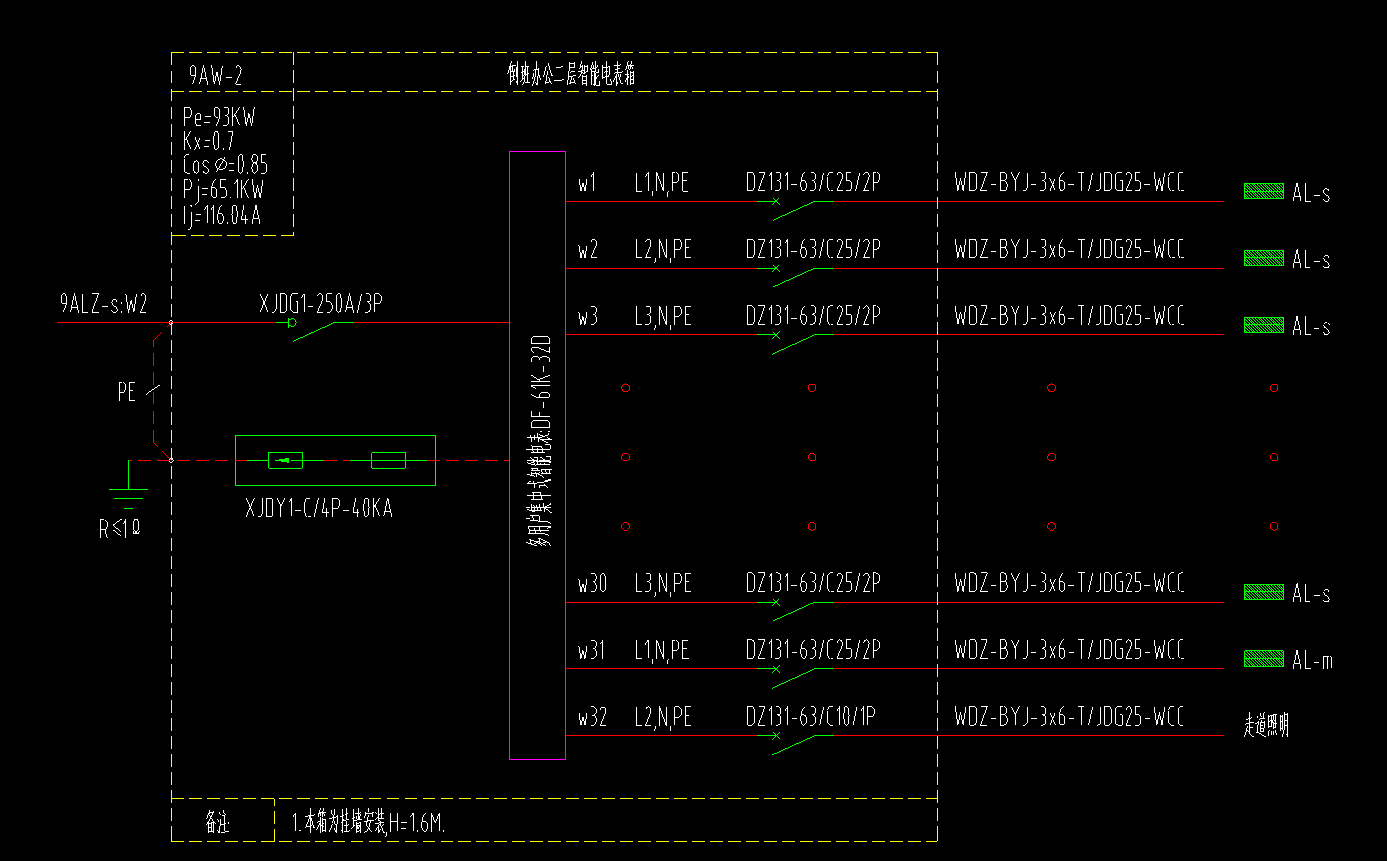Select the green hatch box beside w1 AL-s

tap(1263, 191)
